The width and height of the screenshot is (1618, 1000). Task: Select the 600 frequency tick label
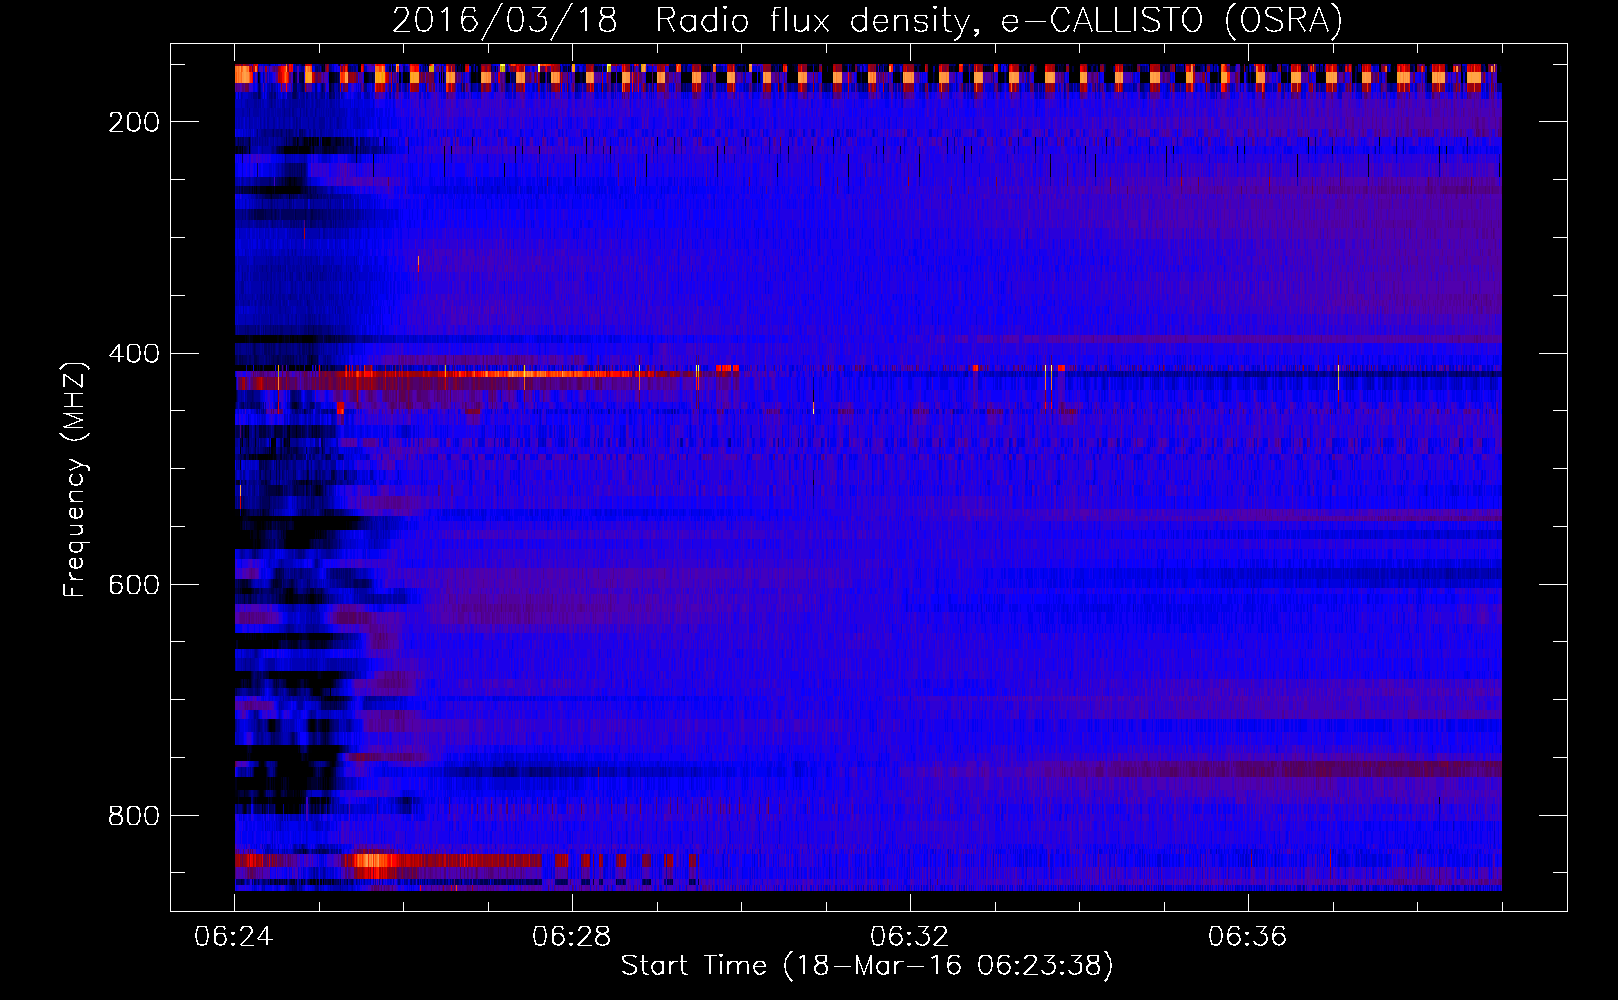pos(134,585)
